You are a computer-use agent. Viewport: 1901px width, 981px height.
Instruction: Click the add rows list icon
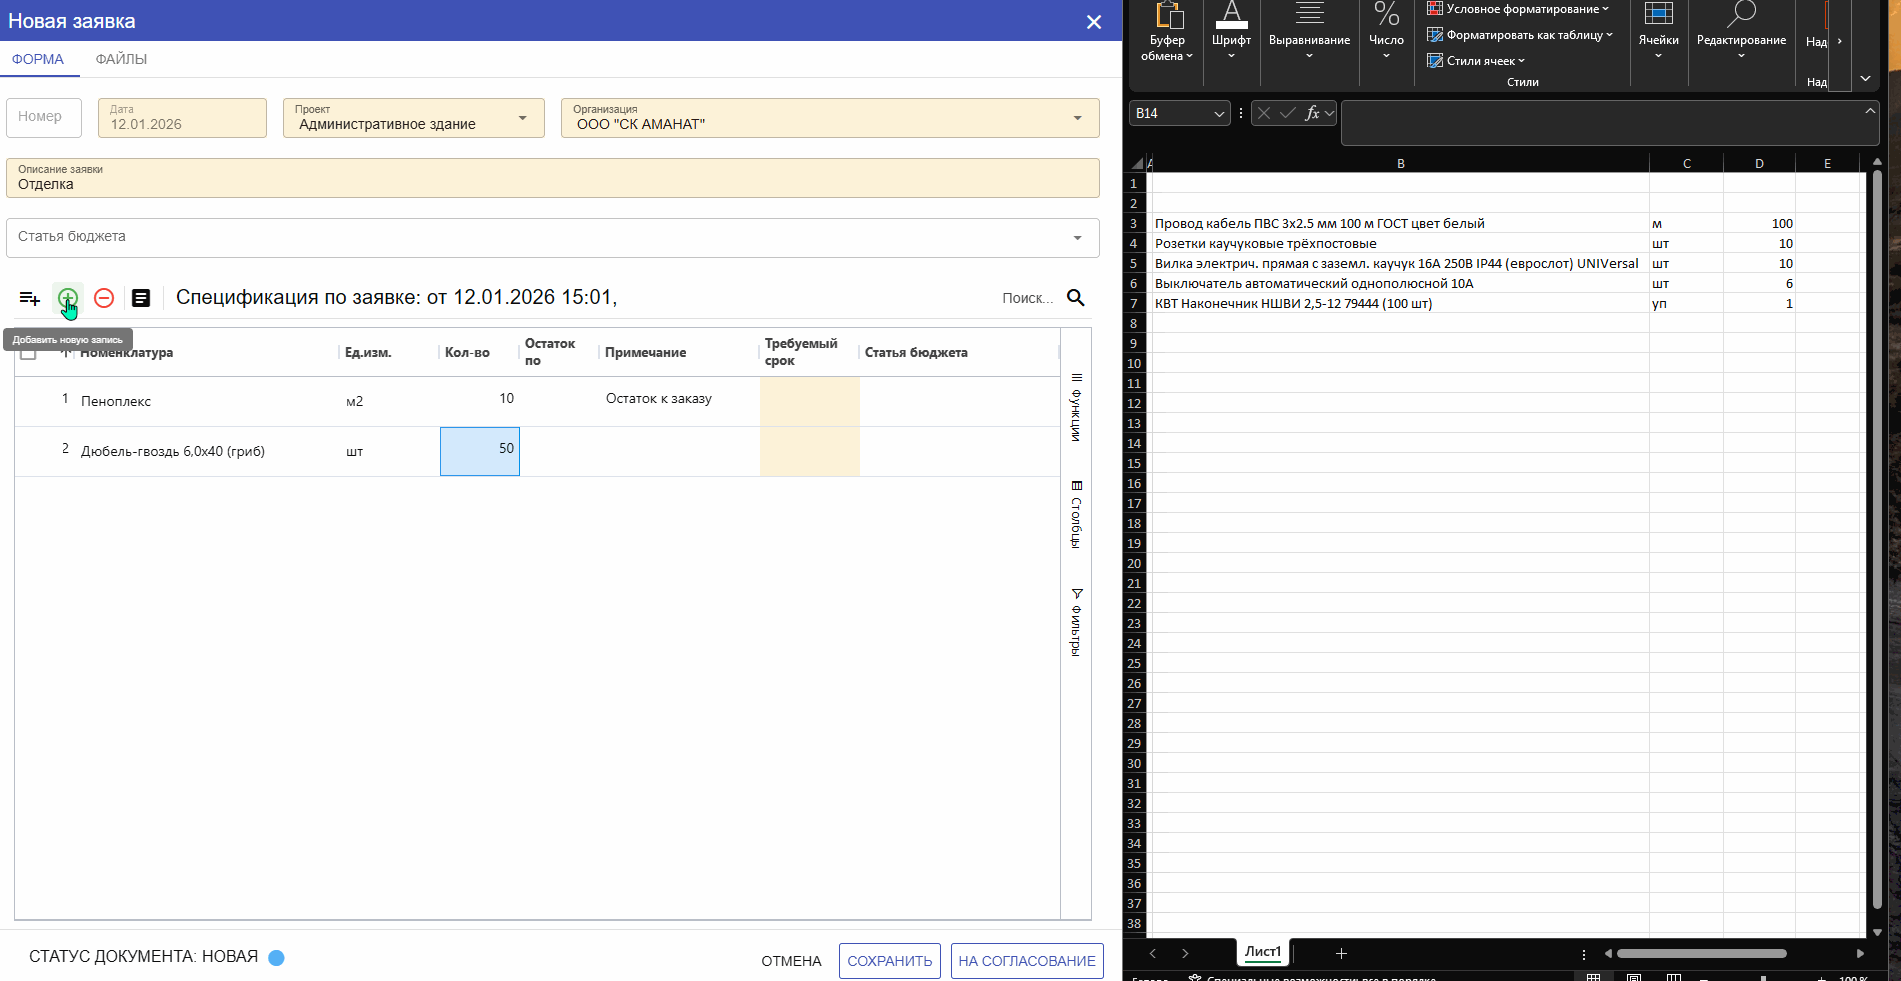(x=30, y=298)
